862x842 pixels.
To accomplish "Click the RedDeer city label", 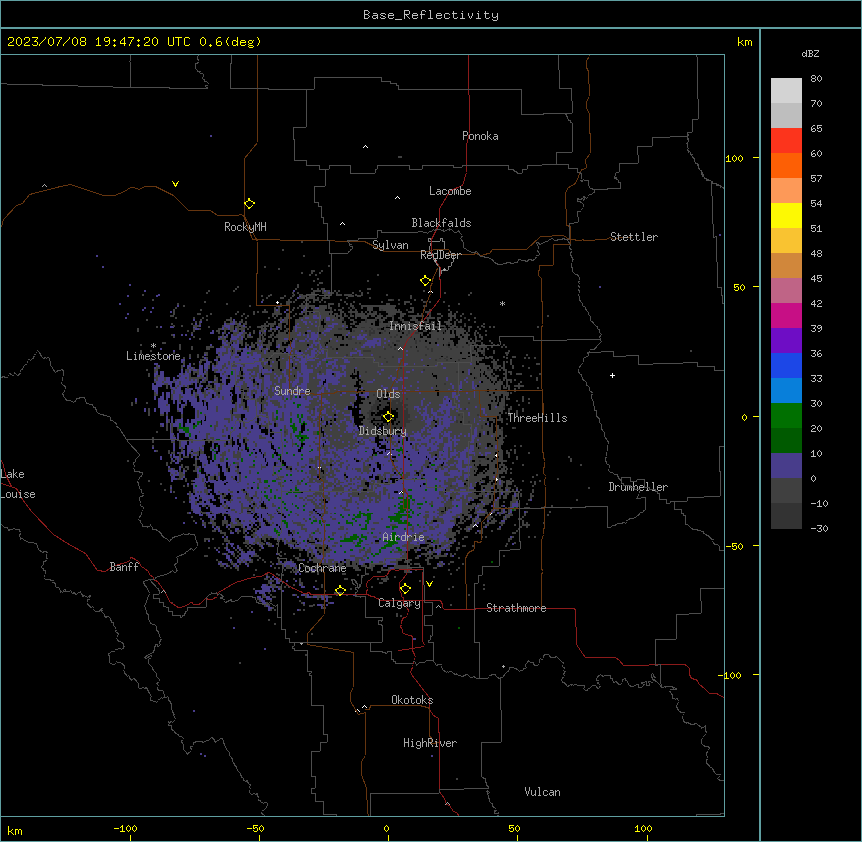I will (x=440, y=255).
